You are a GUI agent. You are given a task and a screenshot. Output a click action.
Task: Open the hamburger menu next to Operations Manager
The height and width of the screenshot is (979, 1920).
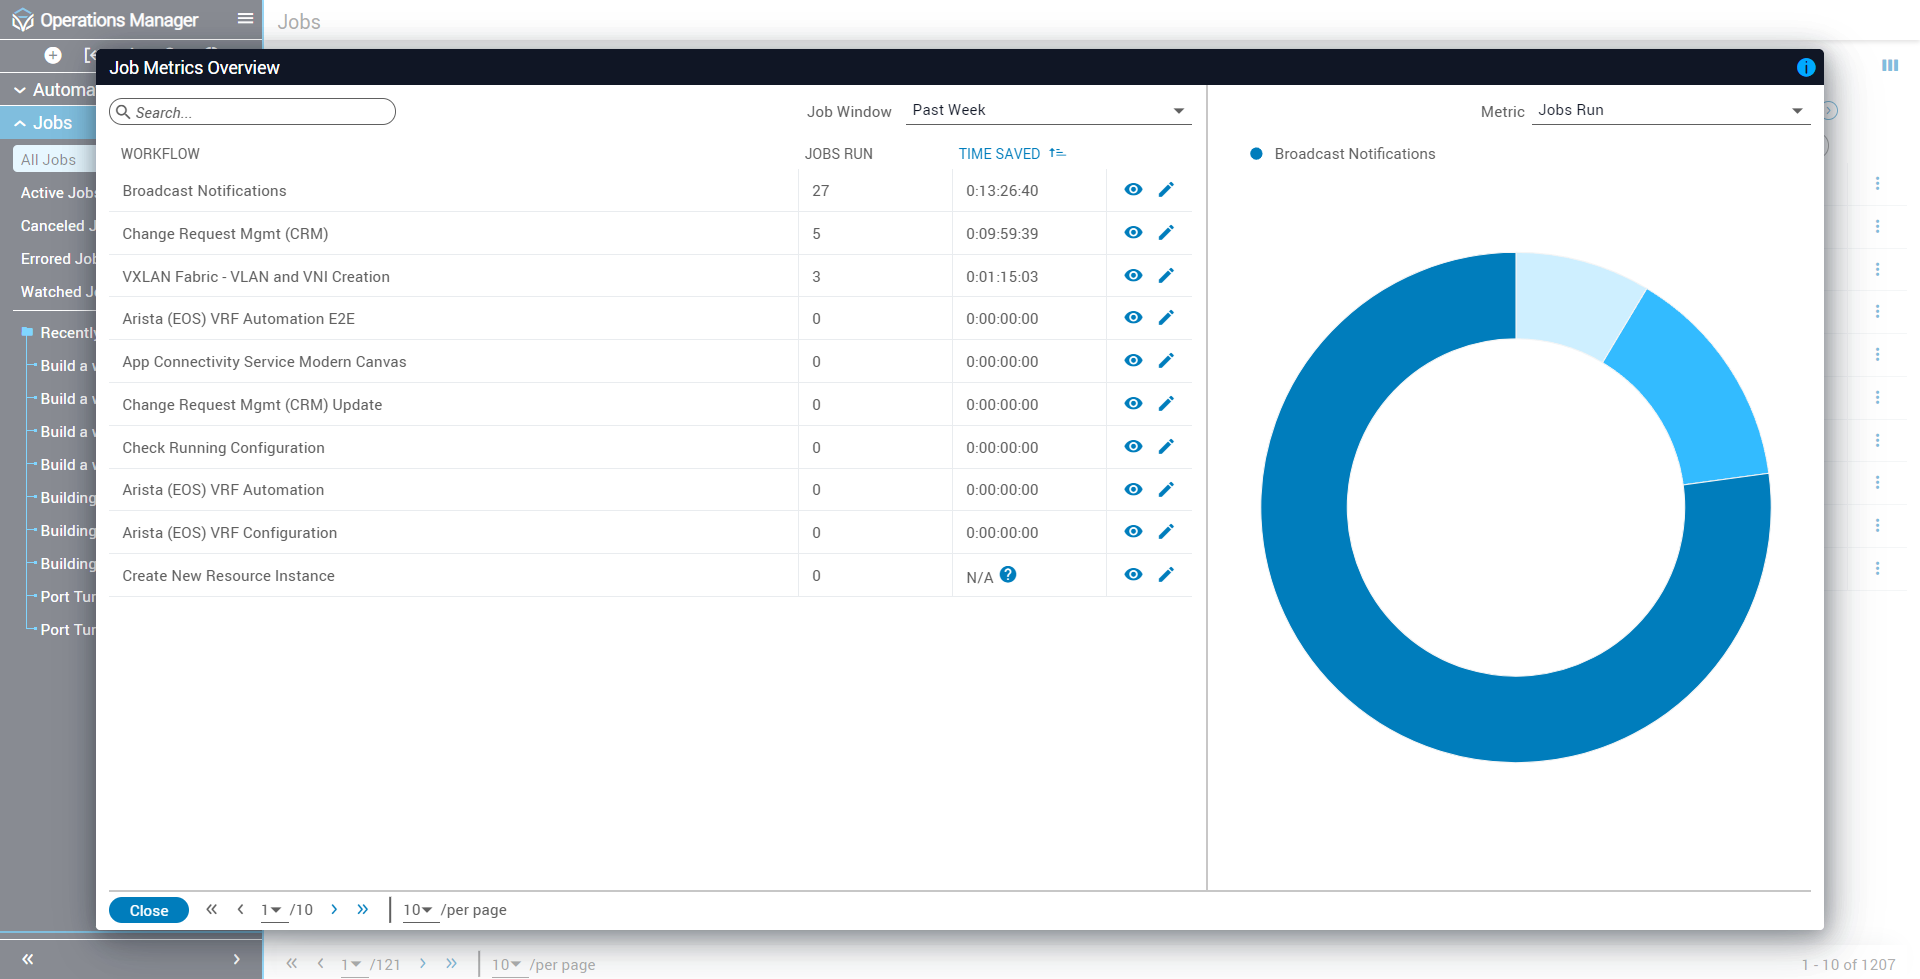point(245,19)
